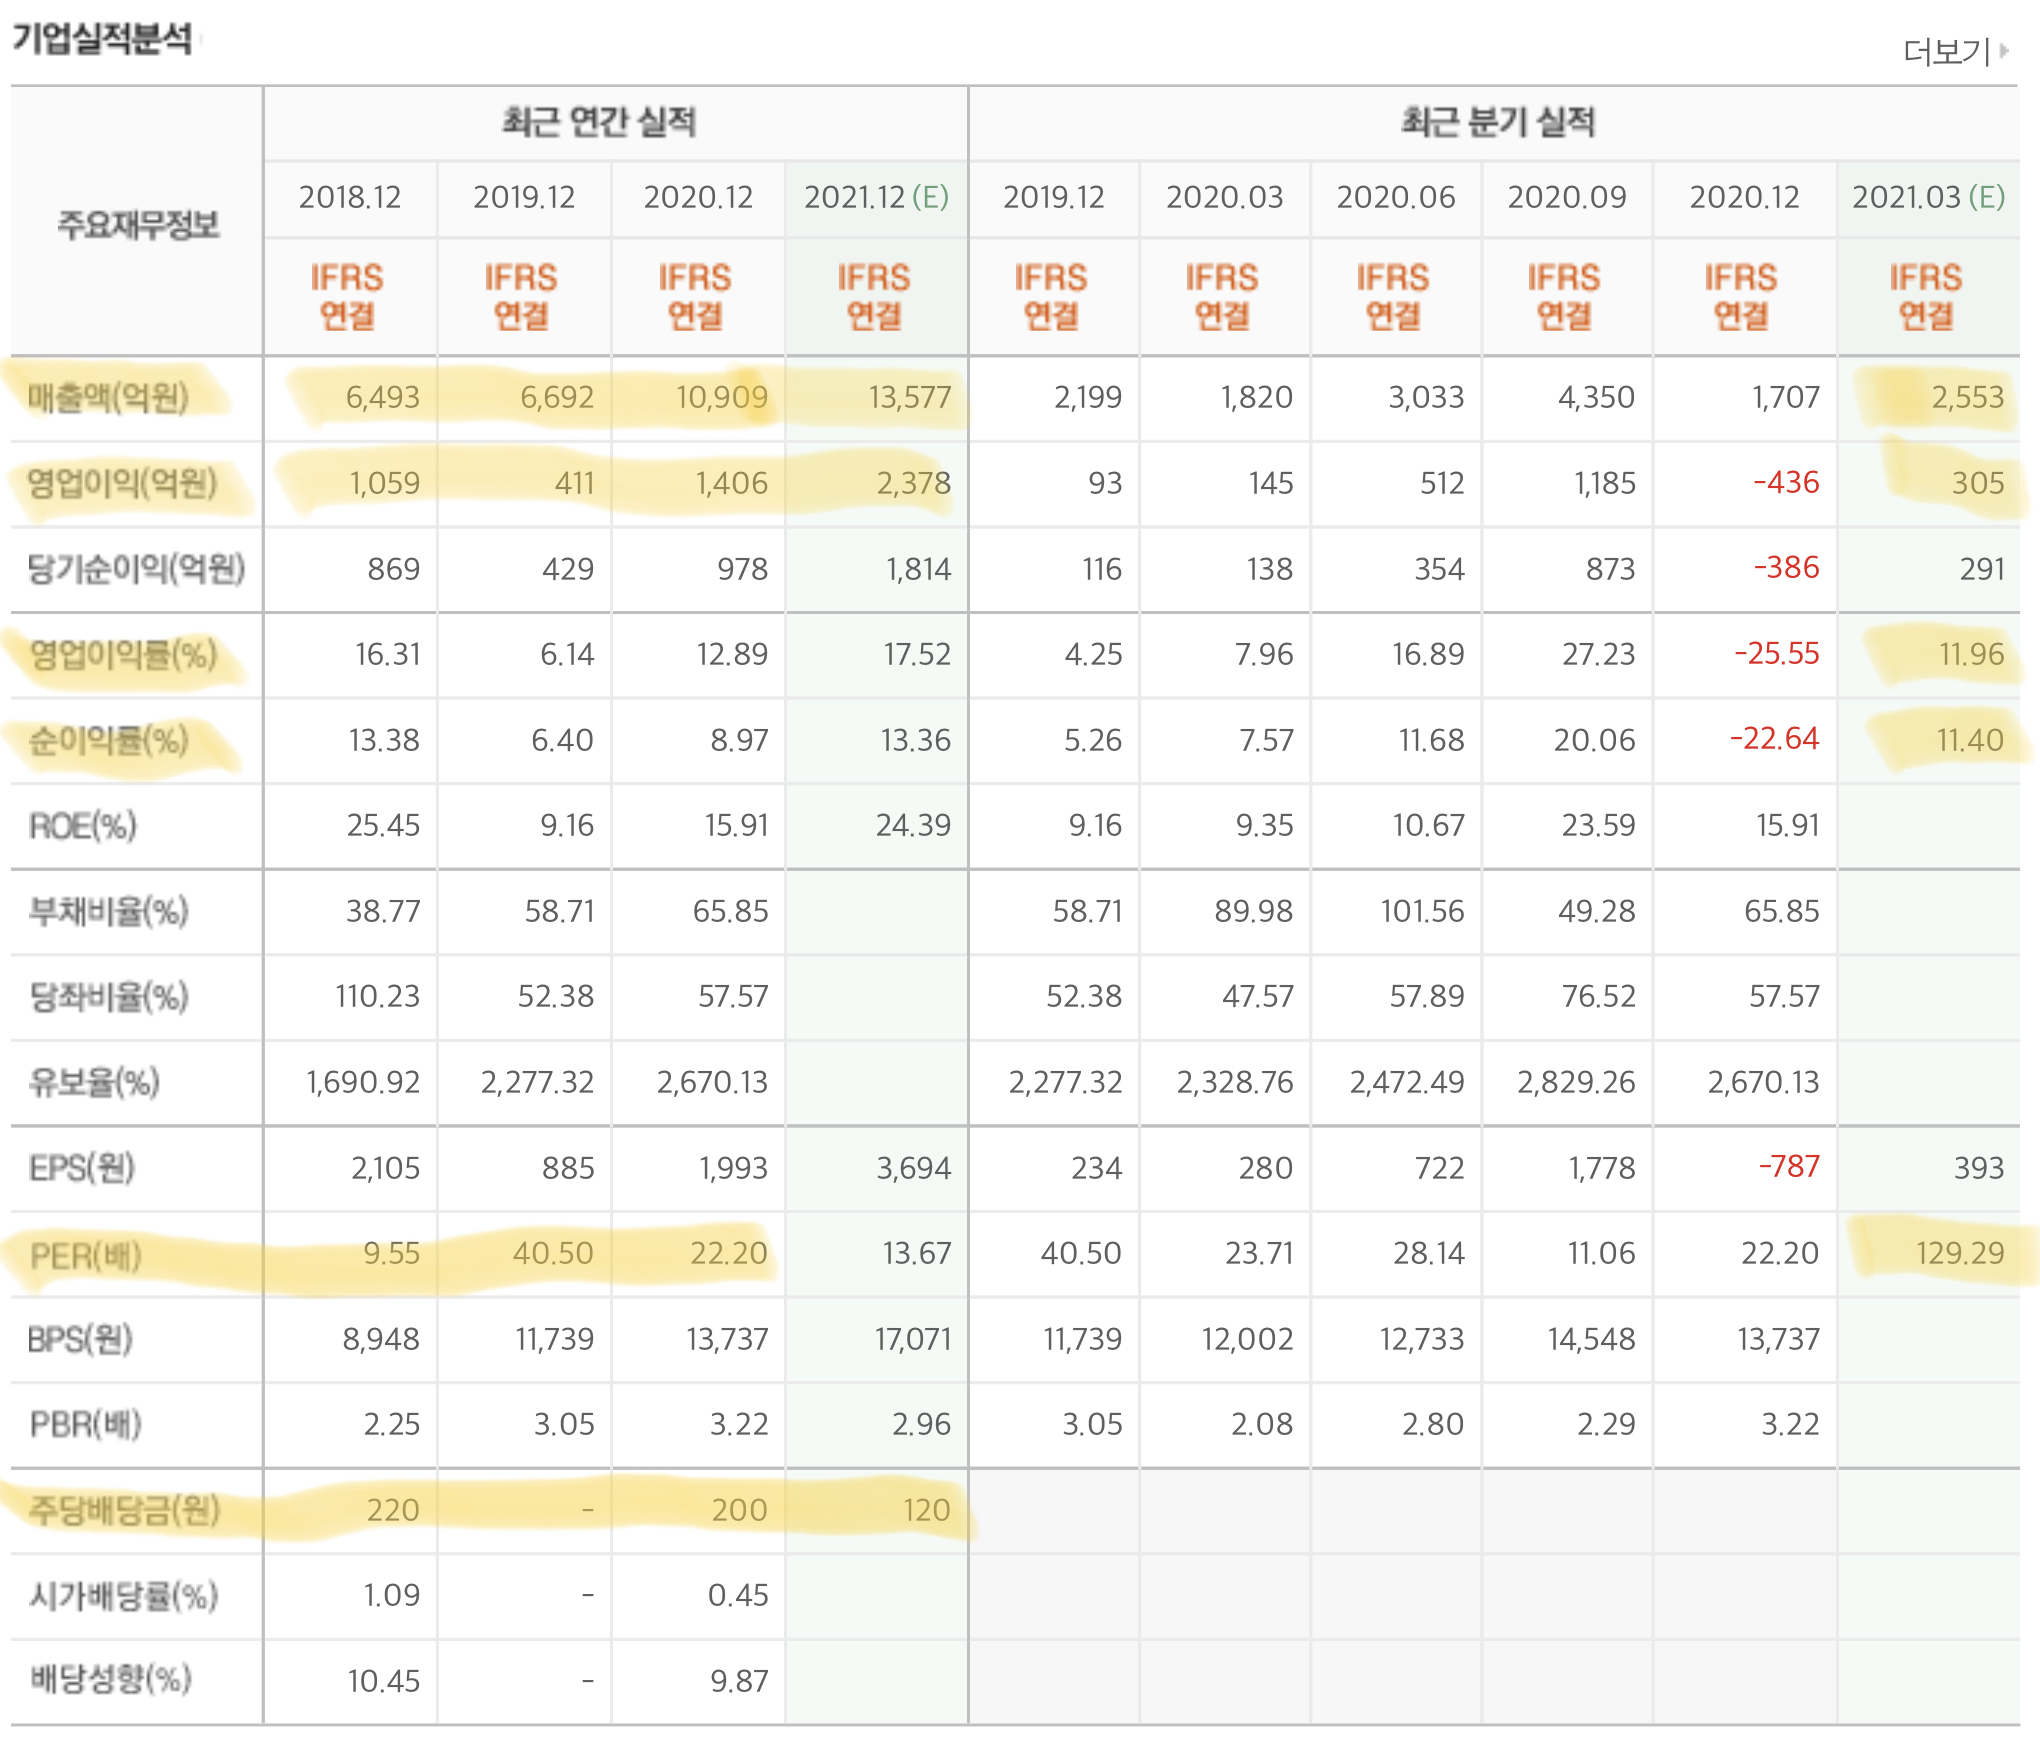The width and height of the screenshot is (2040, 1739).
Task: Click the 1.09 dividend yield value
Action: (x=392, y=1596)
